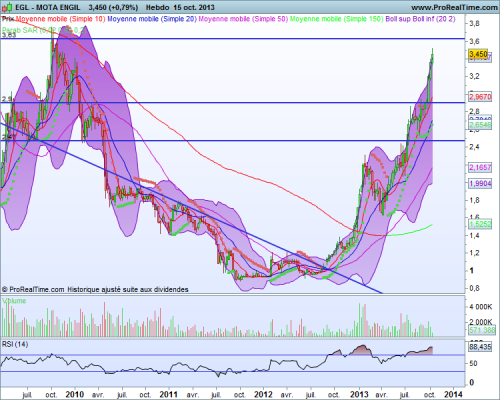500x400 pixels.
Task: Click the green 2,6546 price tag
Action: pos(480,125)
